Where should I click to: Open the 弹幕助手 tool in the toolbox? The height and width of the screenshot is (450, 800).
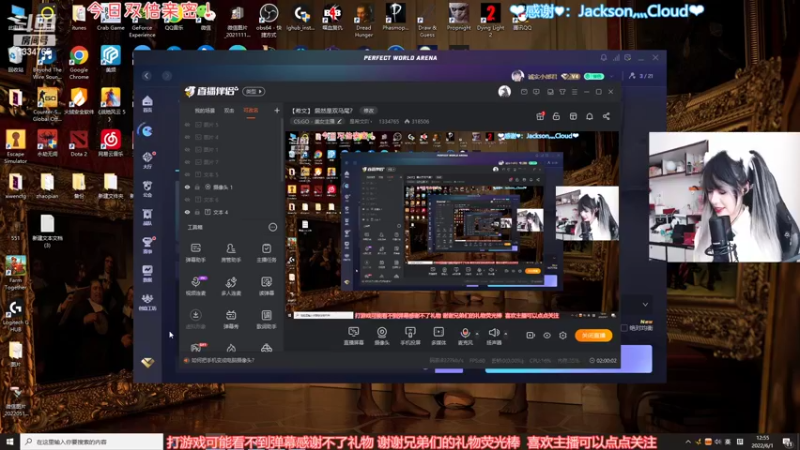[x=195, y=253]
